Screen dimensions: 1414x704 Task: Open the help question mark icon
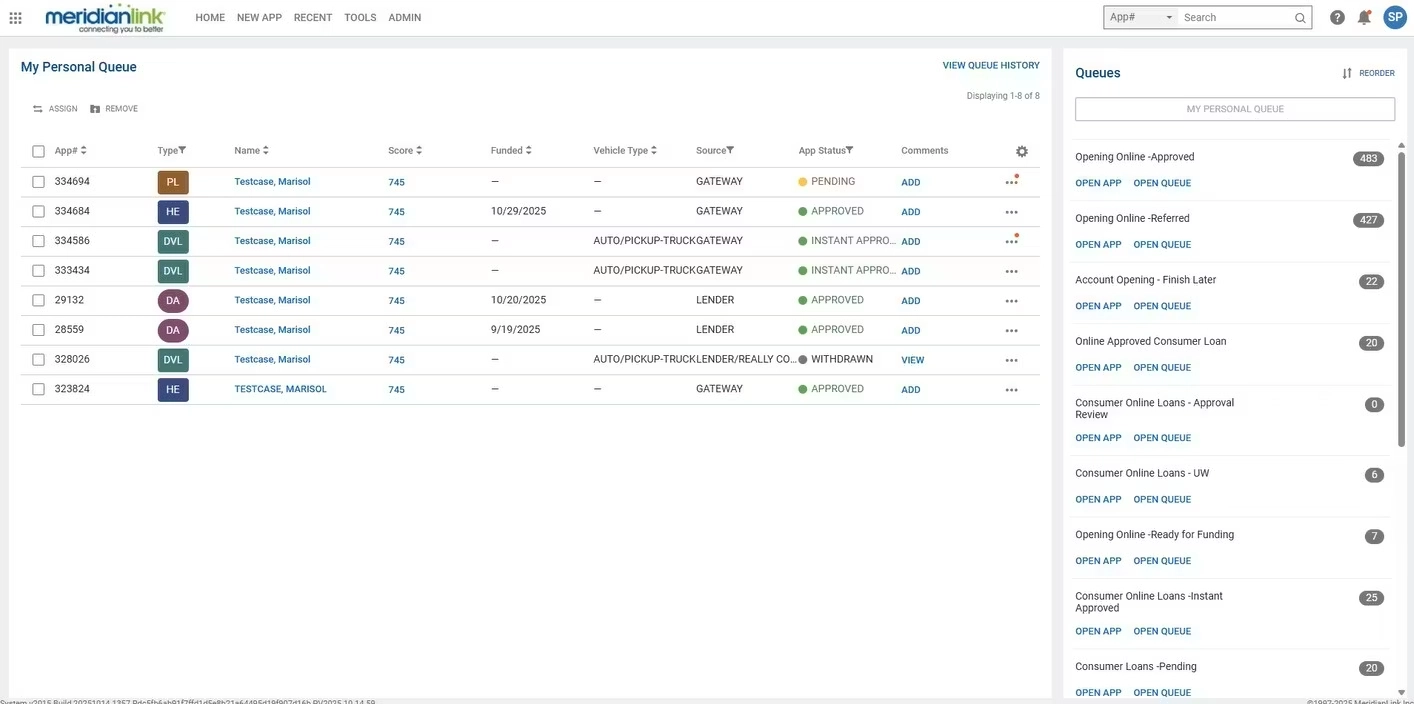pos(1337,17)
